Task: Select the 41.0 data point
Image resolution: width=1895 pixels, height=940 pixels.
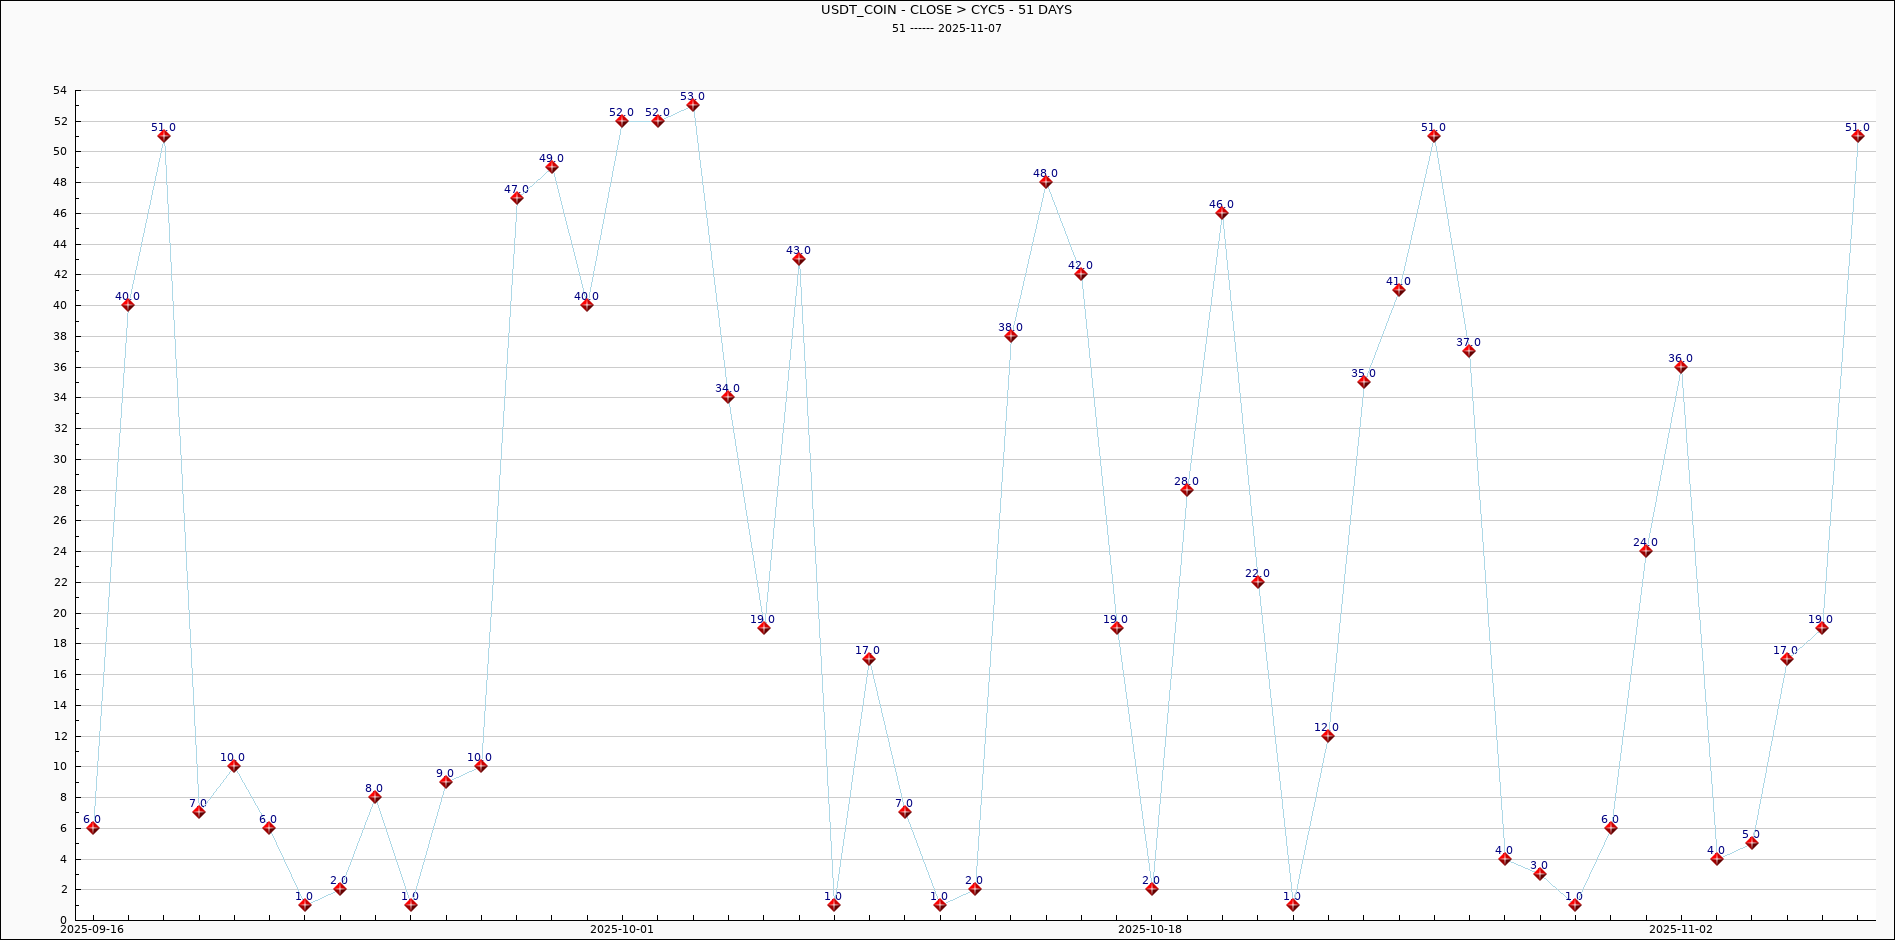Action: click(1398, 290)
